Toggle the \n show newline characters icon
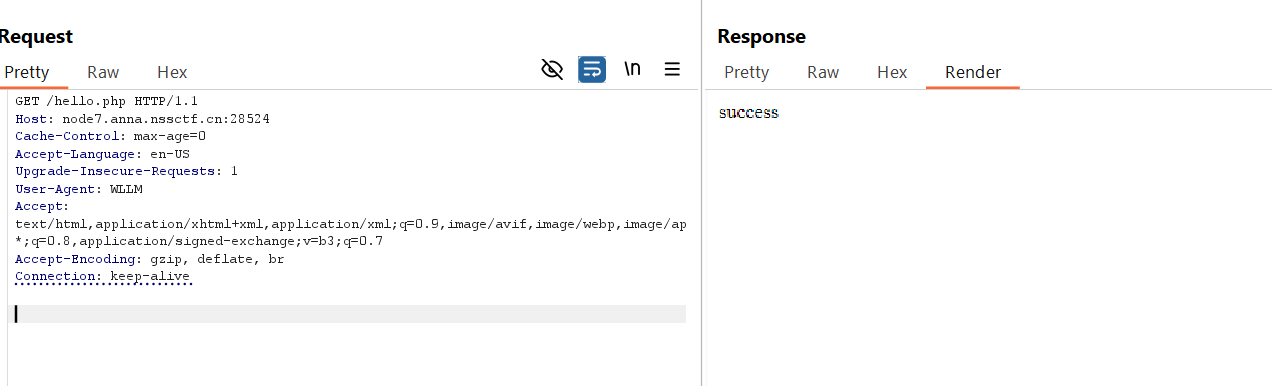Image resolution: width=1272 pixels, height=386 pixels. 632,70
